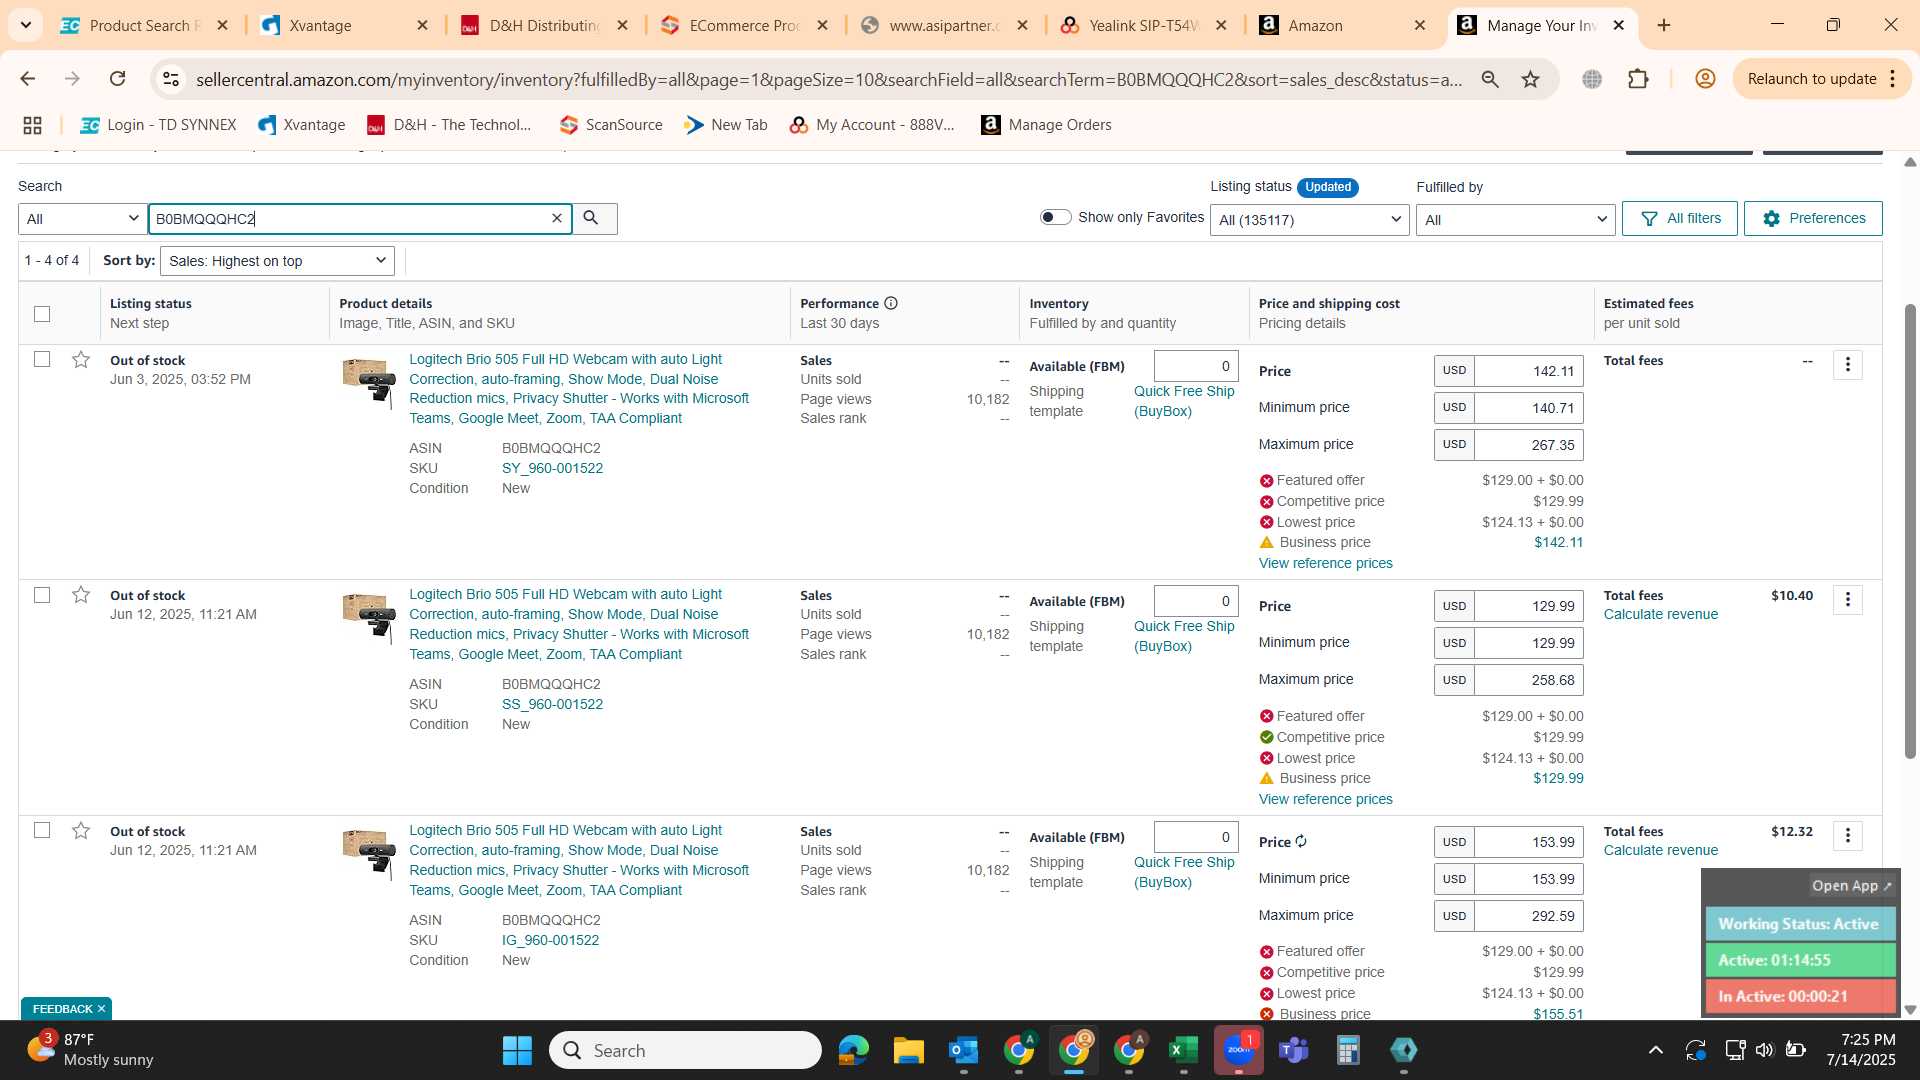The width and height of the screenshot is (1920, 1080).
Task: Open the Sort by dropdown
Action: point(277,261)
